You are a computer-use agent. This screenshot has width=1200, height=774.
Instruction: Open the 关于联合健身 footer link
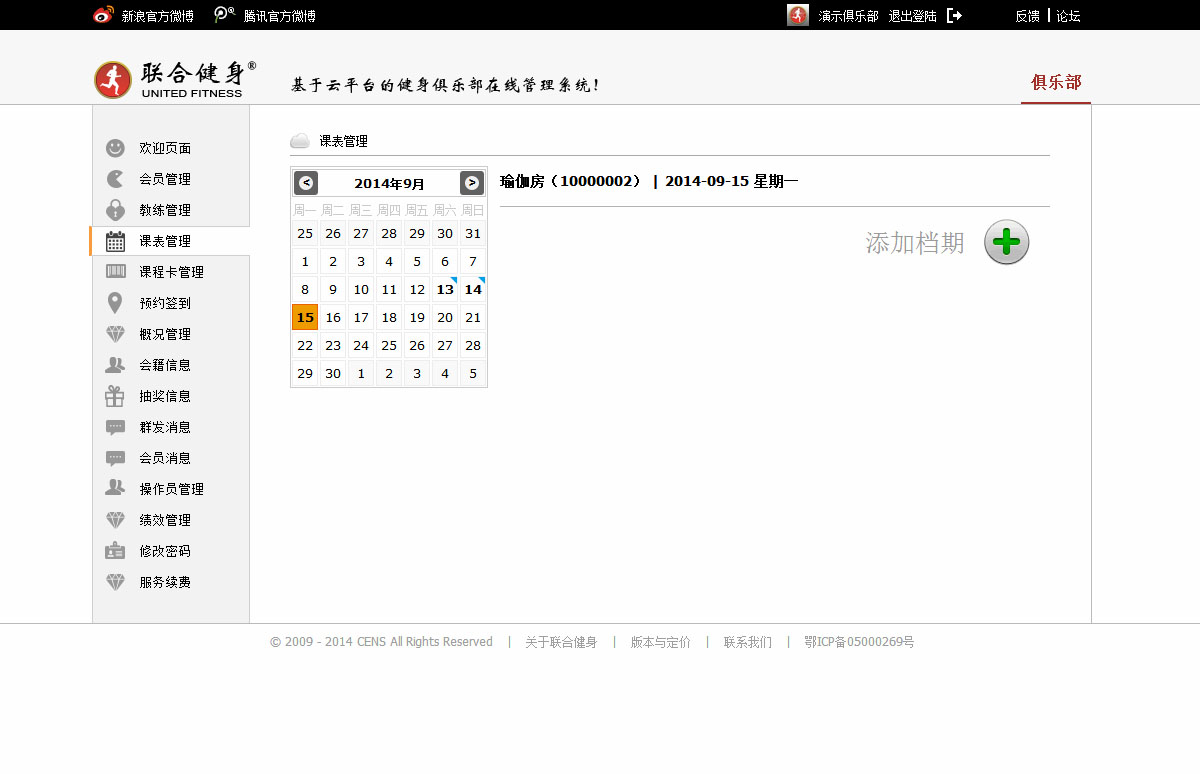click(x=561, y=642)
